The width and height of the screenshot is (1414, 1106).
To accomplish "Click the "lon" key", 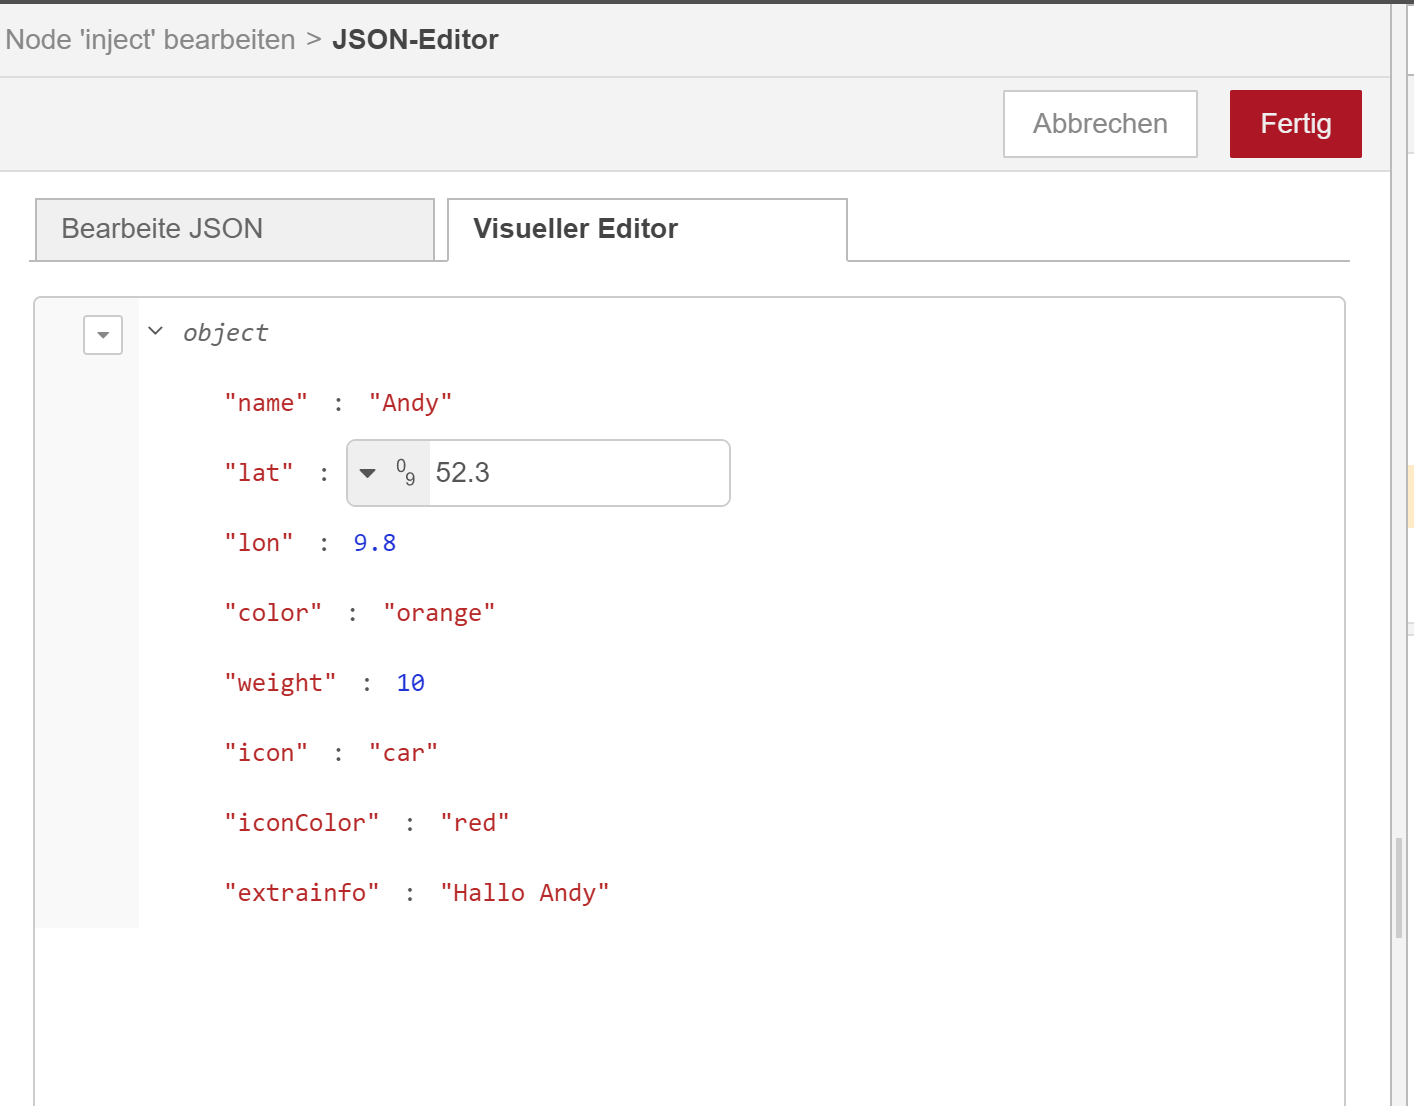I will (x=259, y=543).
